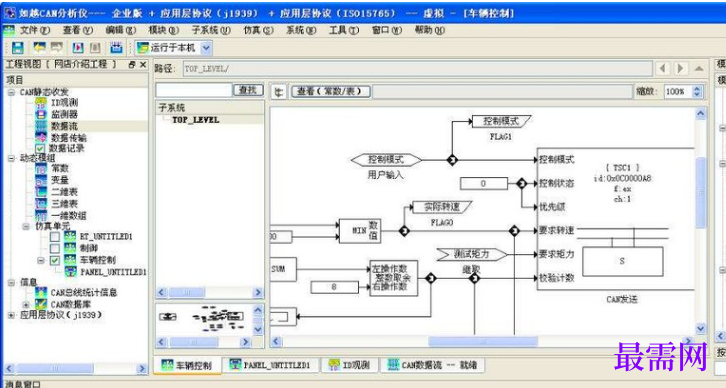The image size is (726, 388).
Task: Toggle the 数据记录 checkbox
Action: (x=40, y=148)
